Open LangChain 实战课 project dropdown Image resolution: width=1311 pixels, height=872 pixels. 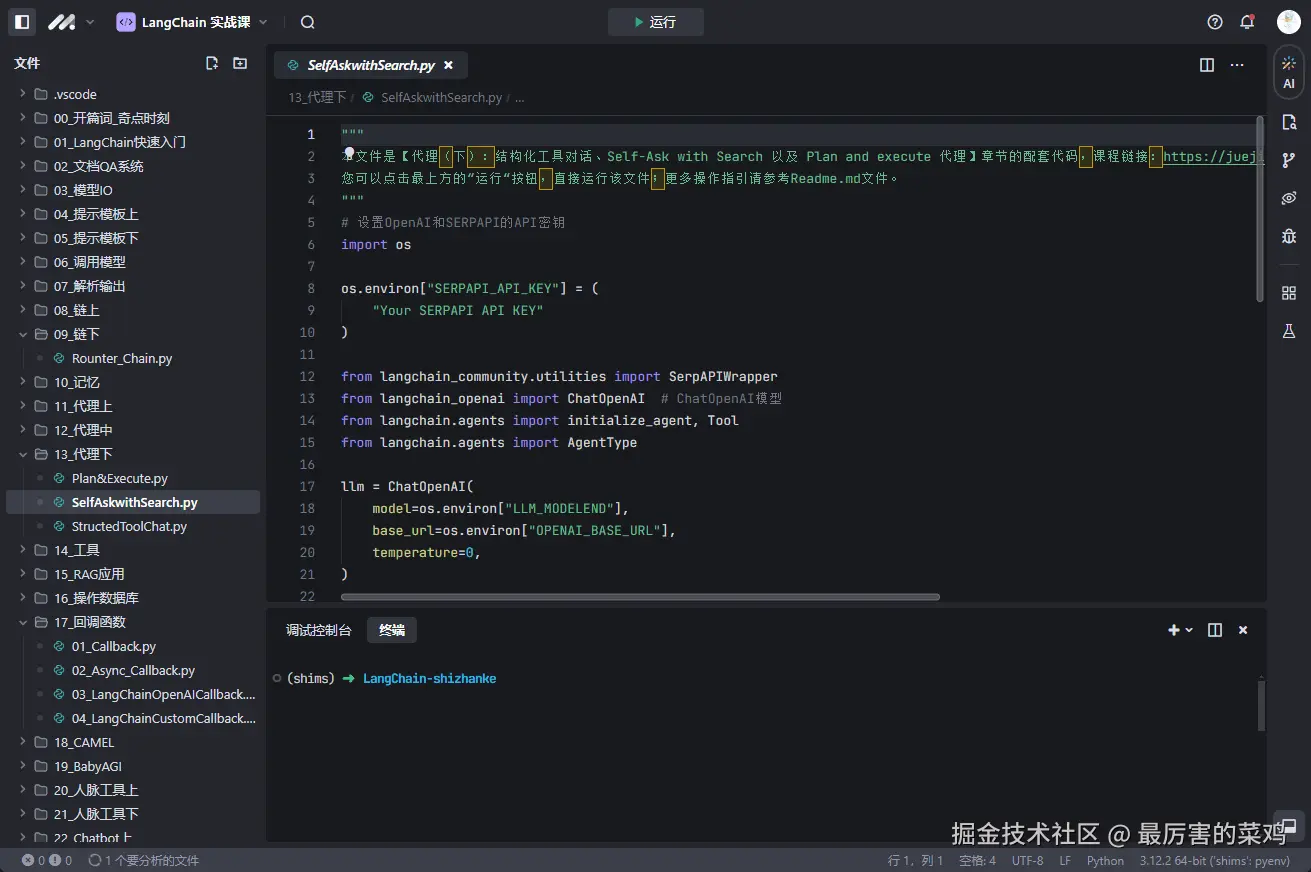click(192, 22)
